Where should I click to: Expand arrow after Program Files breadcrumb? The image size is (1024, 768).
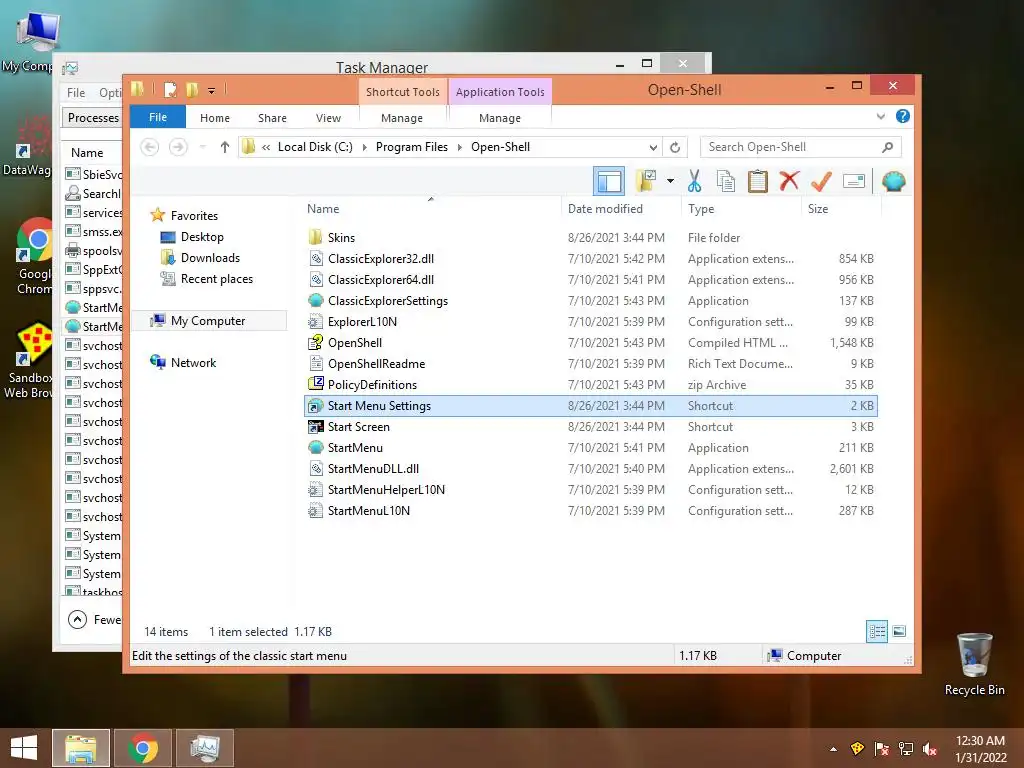[460, 147]
